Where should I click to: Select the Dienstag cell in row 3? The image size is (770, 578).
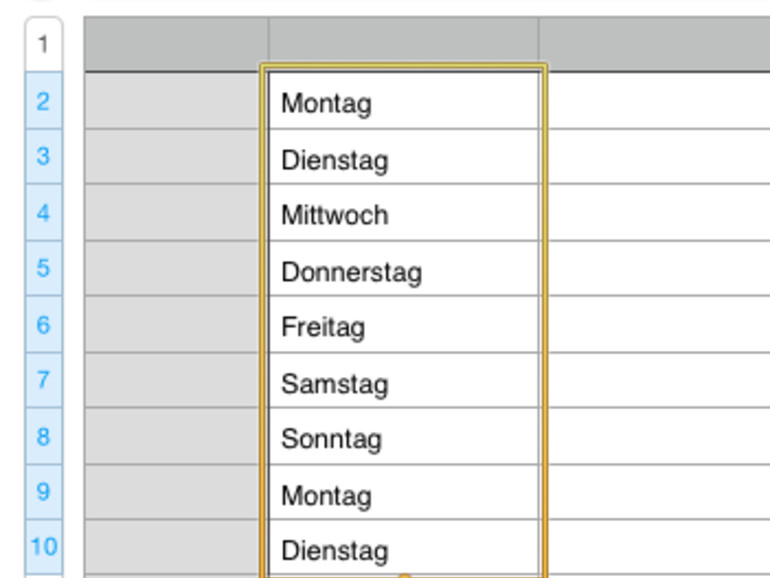tap(404, 158)
